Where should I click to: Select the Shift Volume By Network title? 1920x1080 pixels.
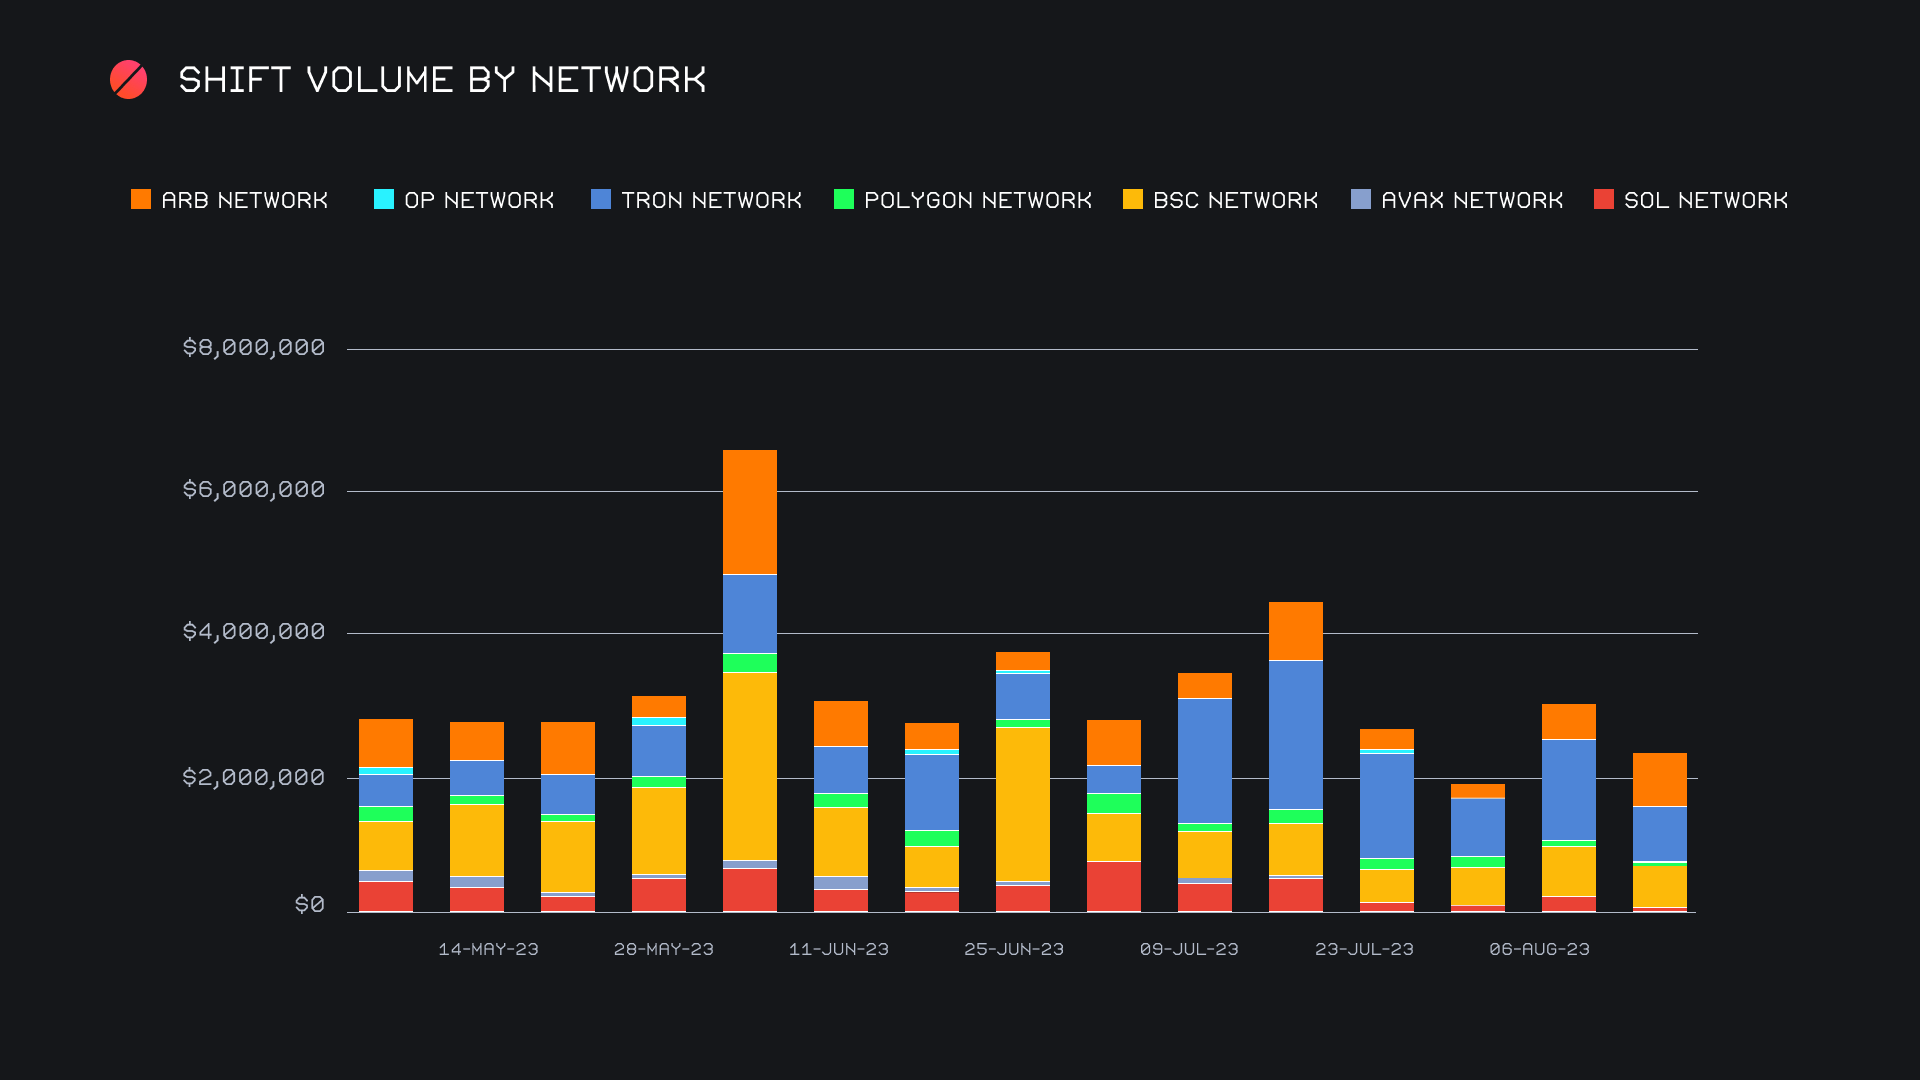pyautogui.click(x=442, y=80)
